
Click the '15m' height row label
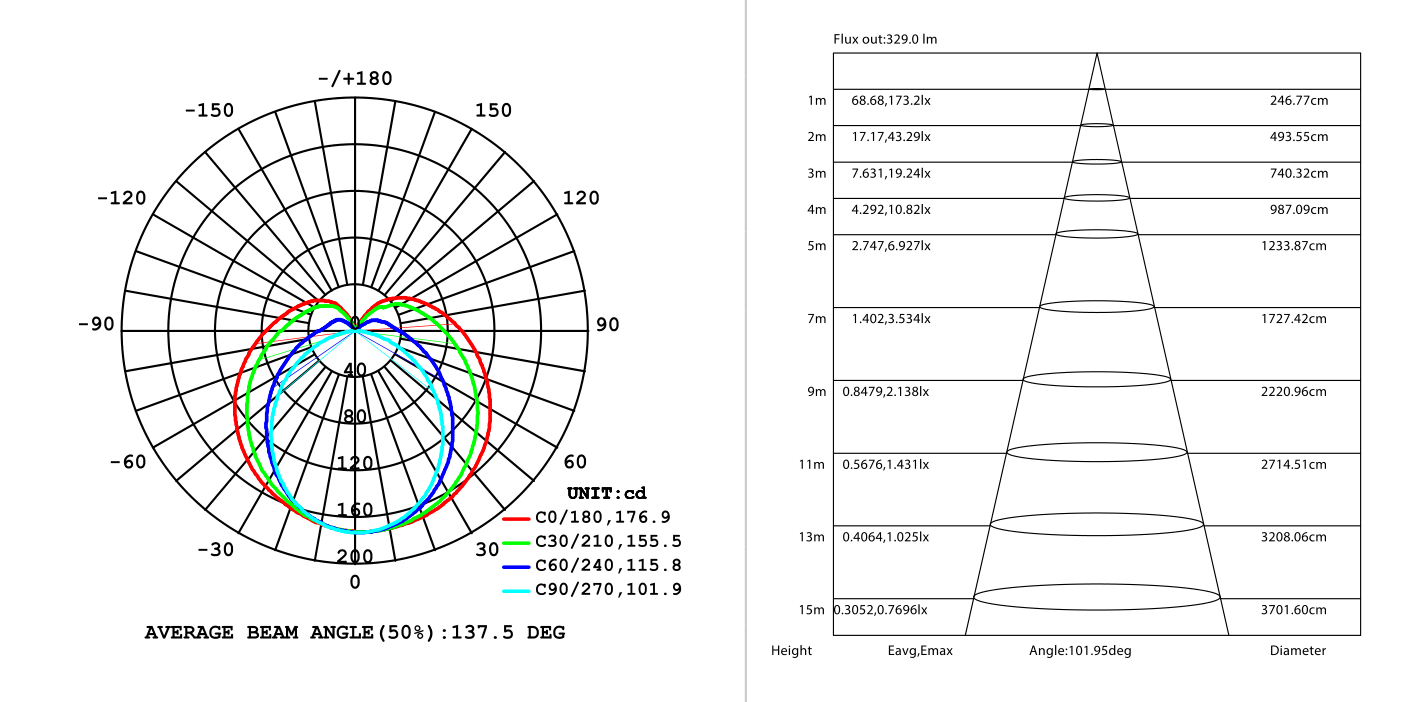[814, 610]
